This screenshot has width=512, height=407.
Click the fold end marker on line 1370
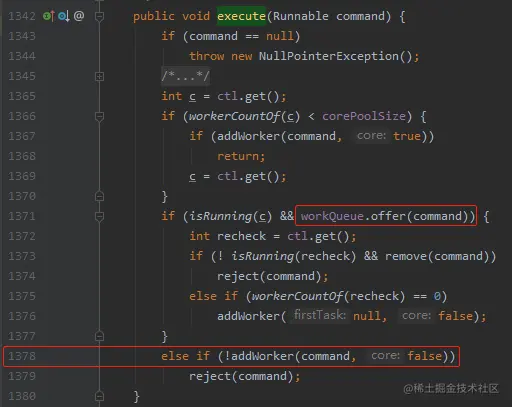pos(99,196)
